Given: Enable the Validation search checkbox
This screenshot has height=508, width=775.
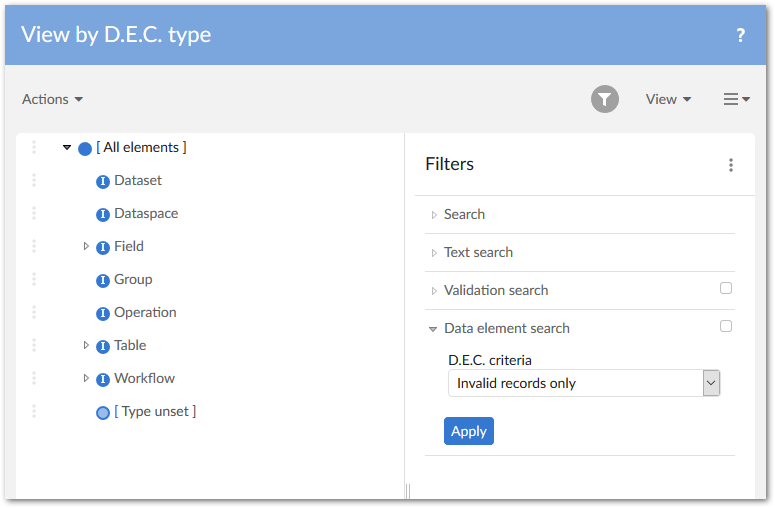Looking at the screenshot, I should coord(726,288).
